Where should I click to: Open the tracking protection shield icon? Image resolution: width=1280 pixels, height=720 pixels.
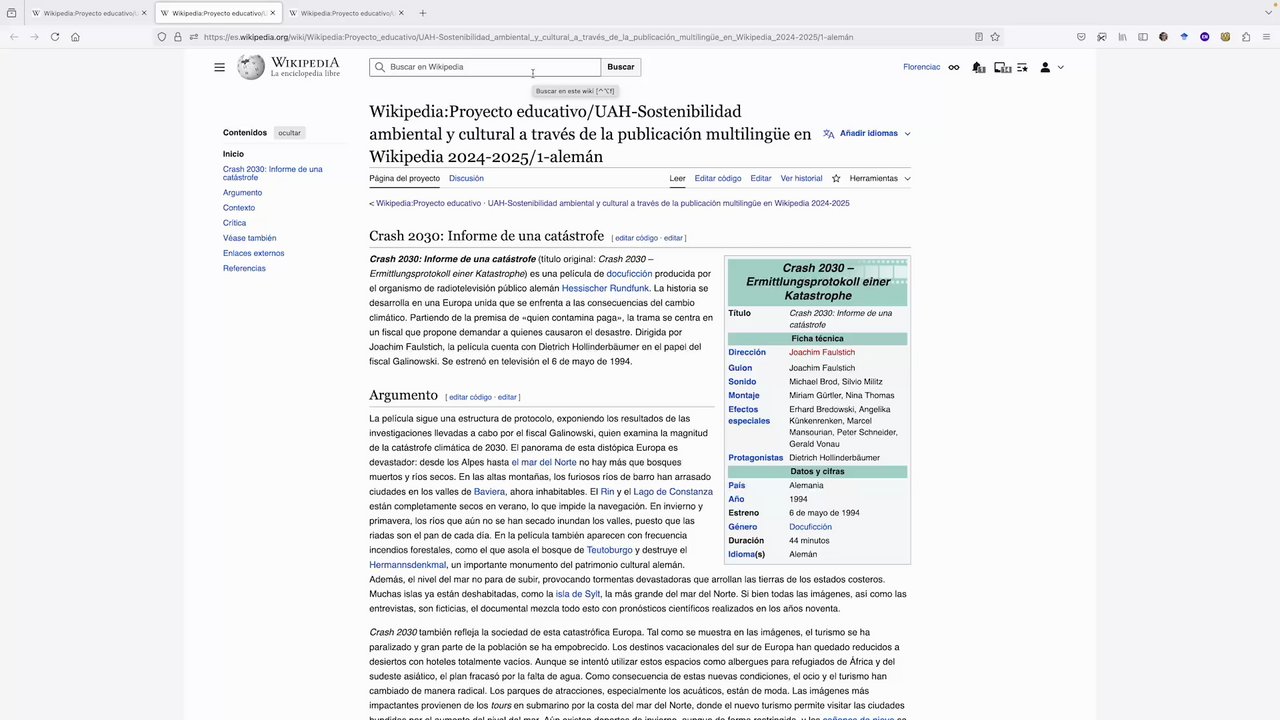click(x=161, y=37)
